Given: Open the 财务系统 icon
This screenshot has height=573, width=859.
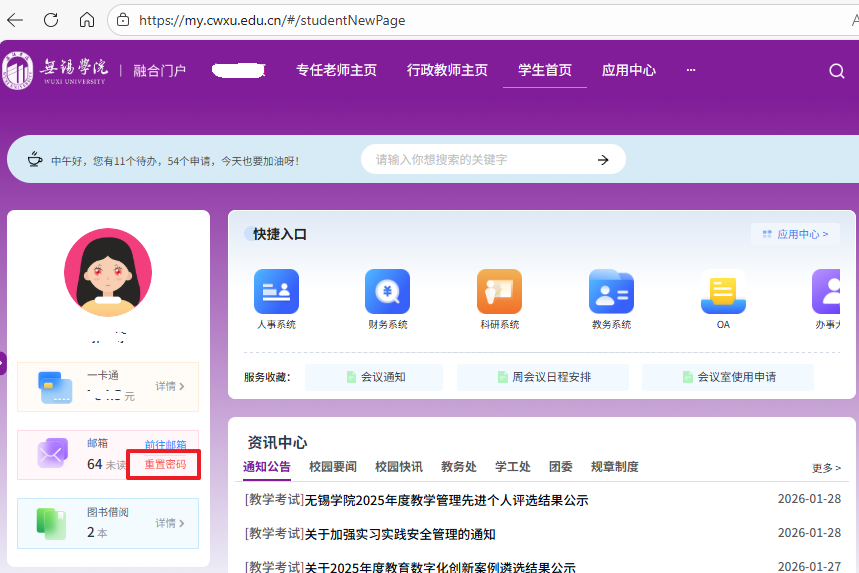Looking at the screenshot, I should 387,292.
